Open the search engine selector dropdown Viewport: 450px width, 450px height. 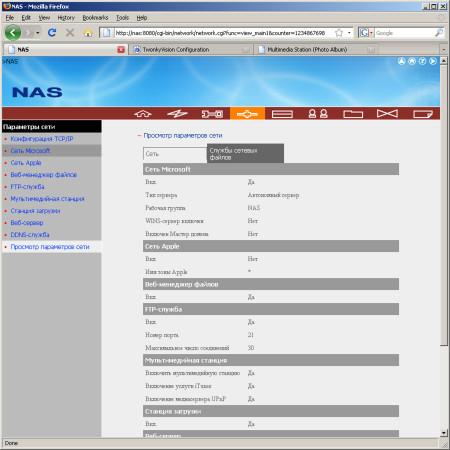366,33
